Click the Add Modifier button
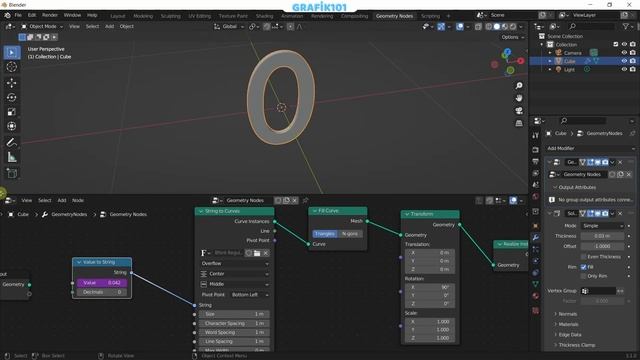Image resolution: width=640 pixels, height=360 pixels. click(590, 149)
